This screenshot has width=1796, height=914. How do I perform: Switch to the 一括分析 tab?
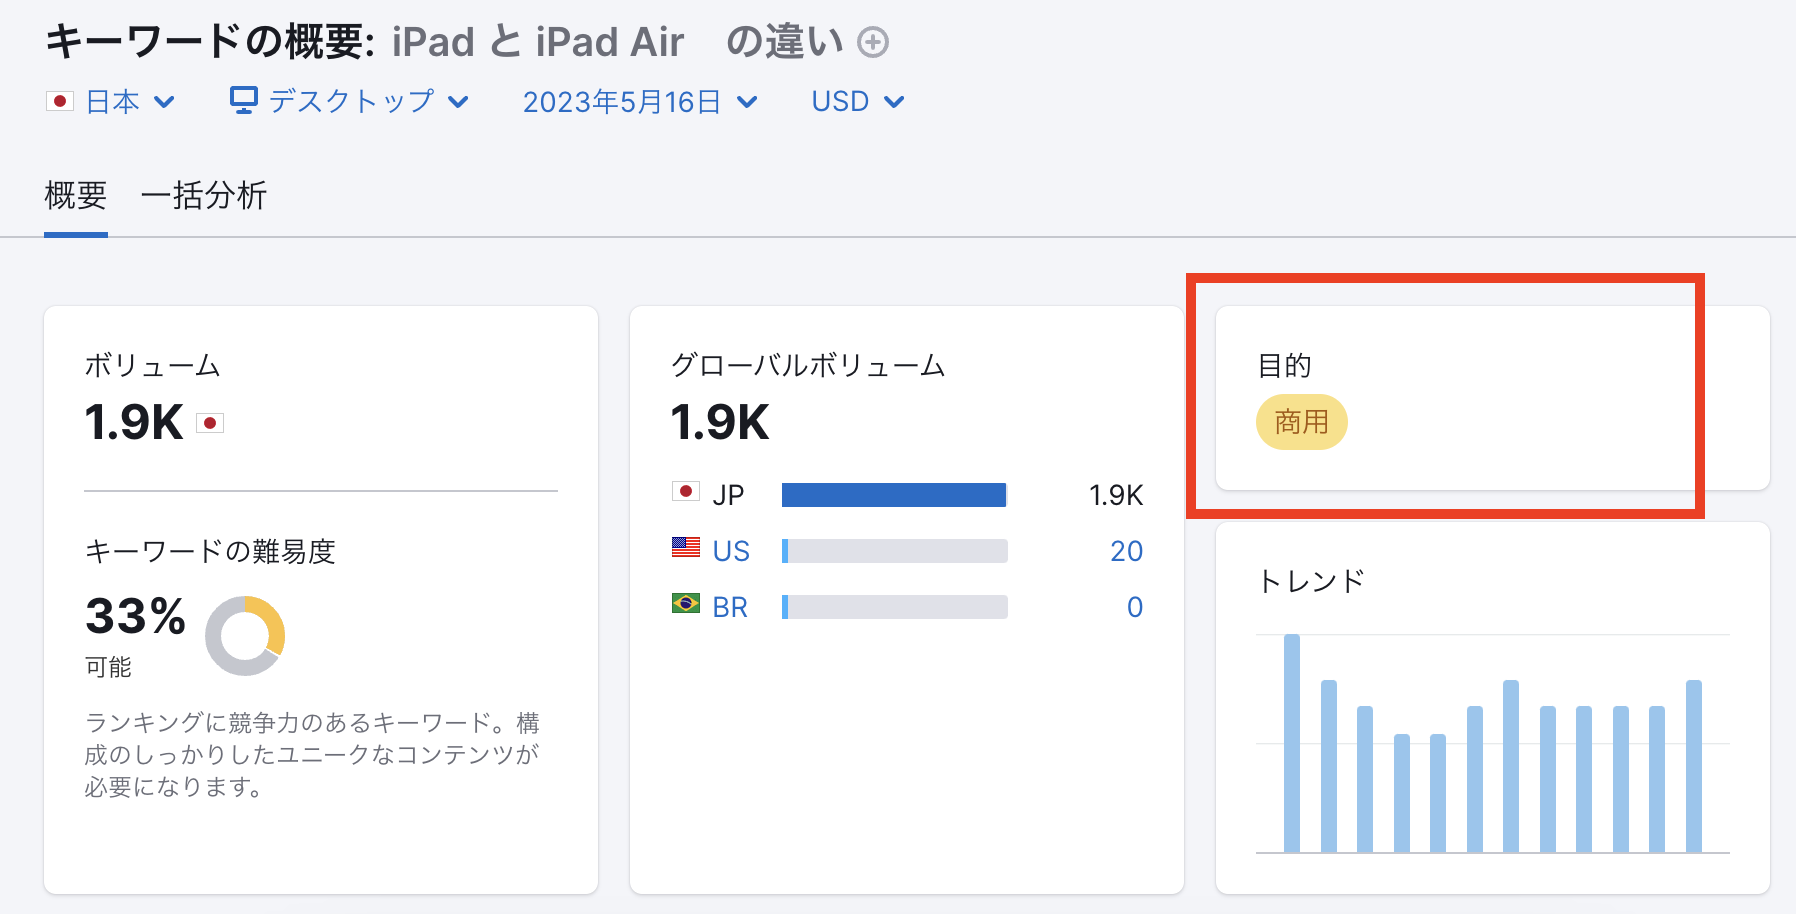click(205, 196)
